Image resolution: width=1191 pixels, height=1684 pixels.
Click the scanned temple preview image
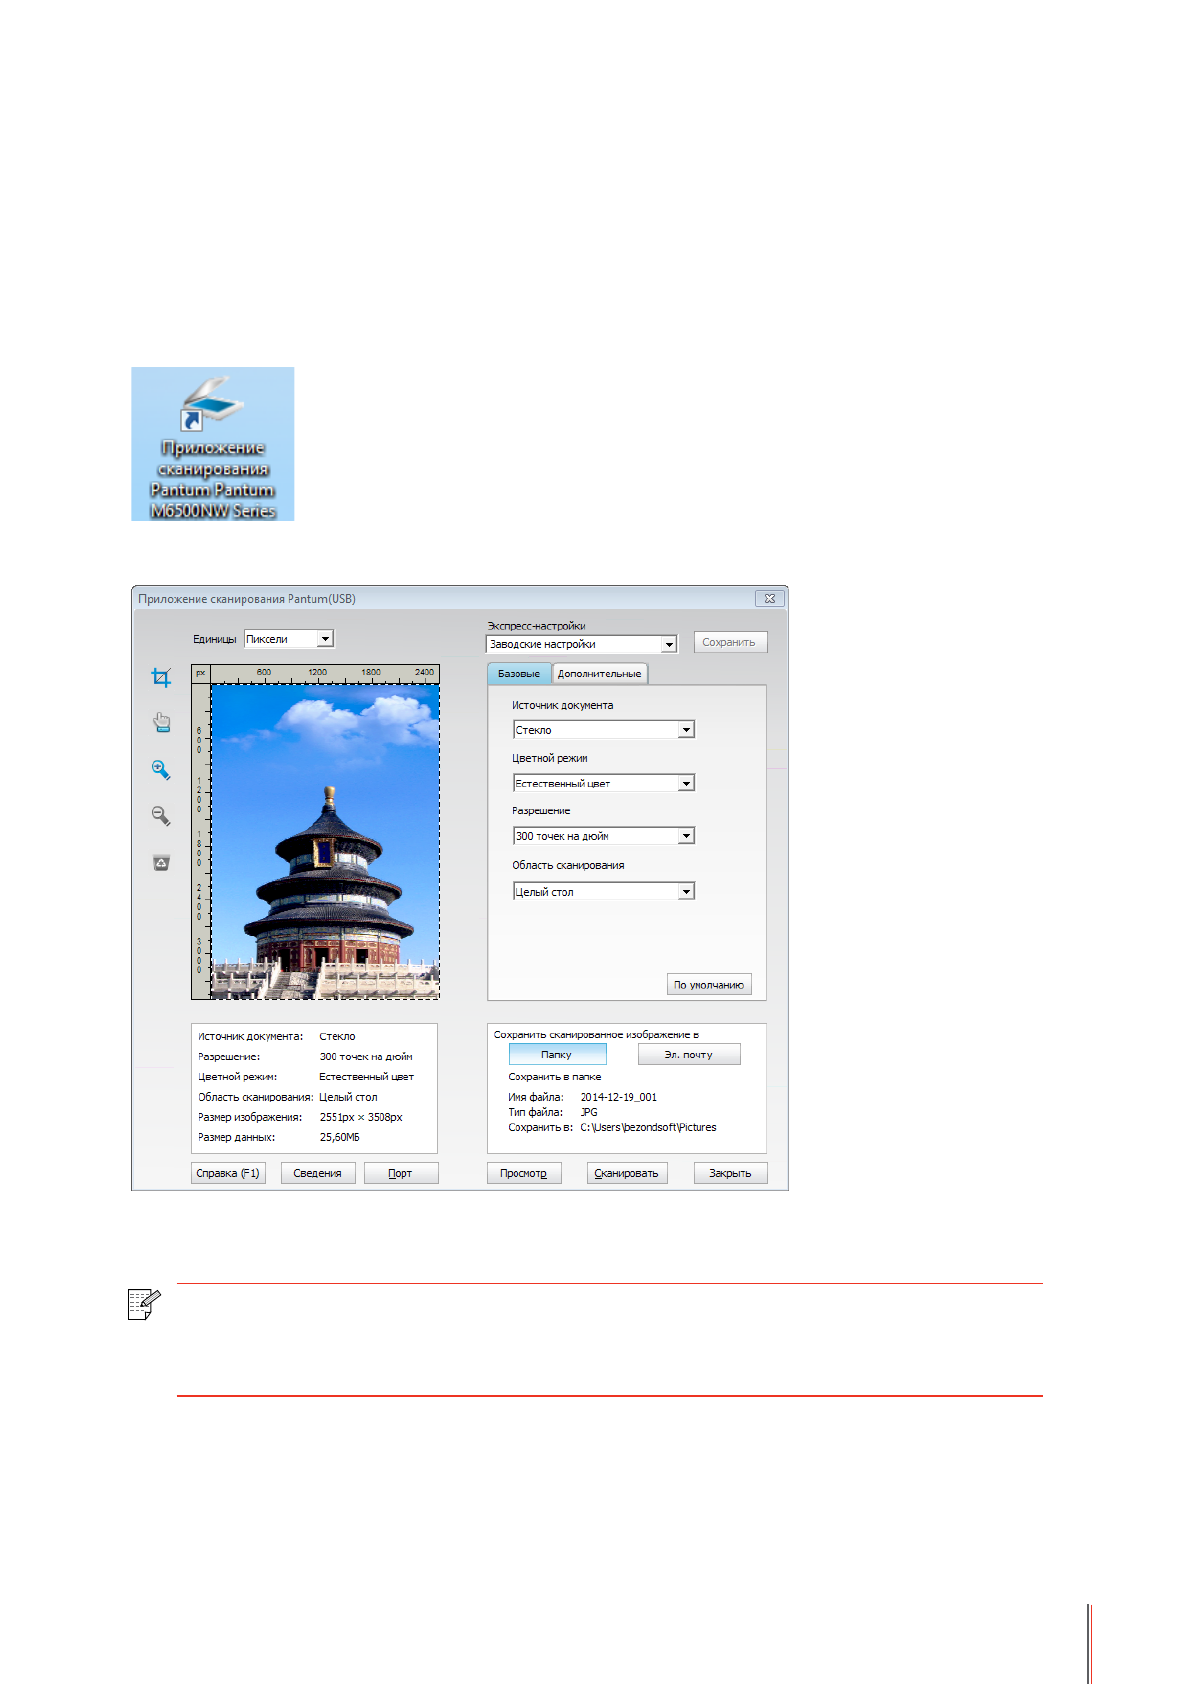coord(325,841)
